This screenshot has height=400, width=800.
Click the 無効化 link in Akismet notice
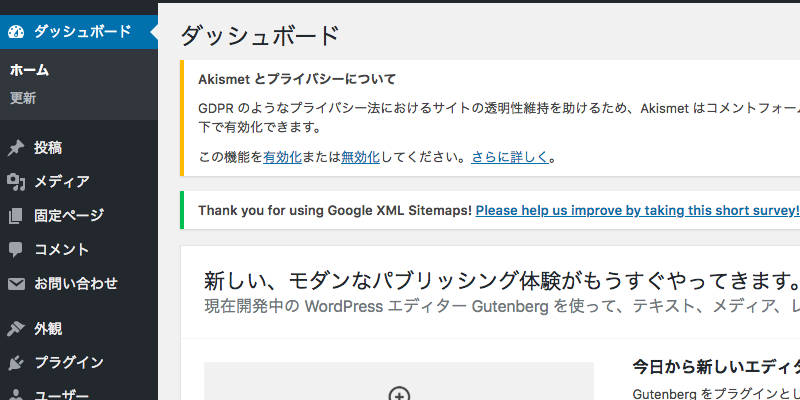pos(360,157)
